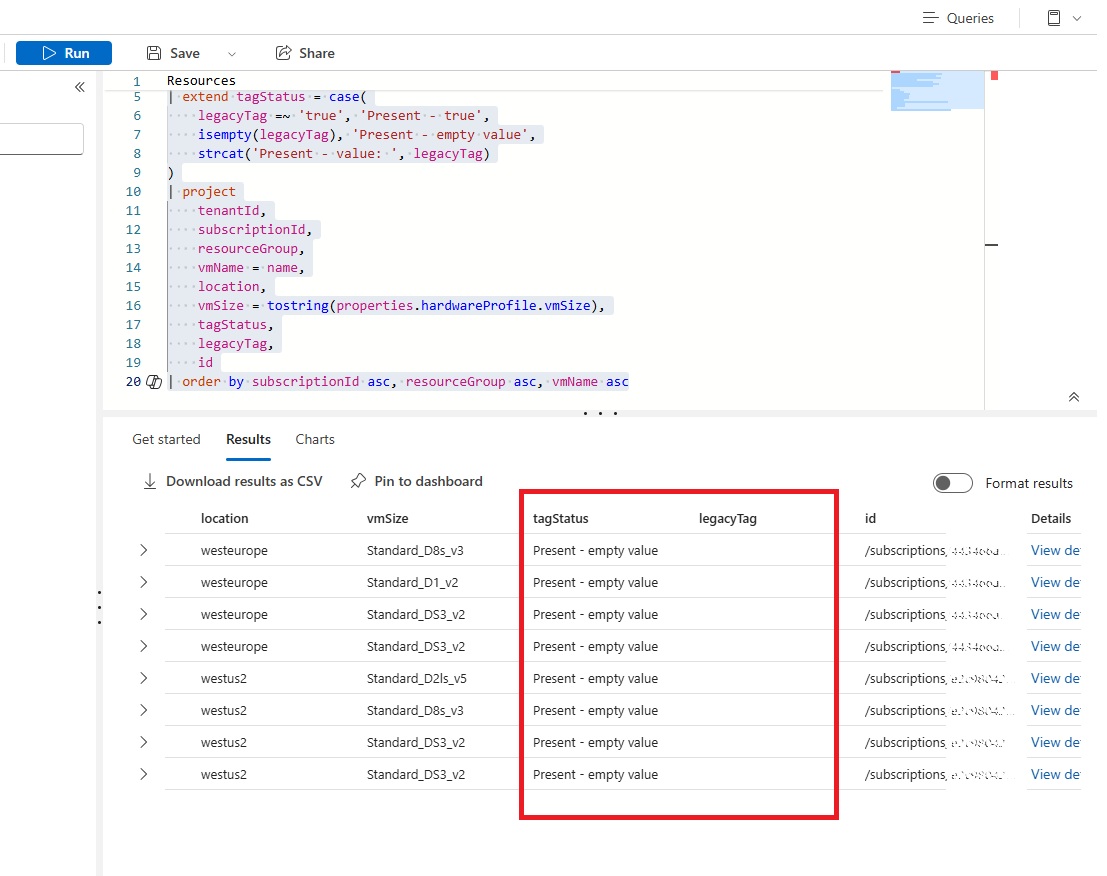Click legacyTag column header

coord(728,518)
